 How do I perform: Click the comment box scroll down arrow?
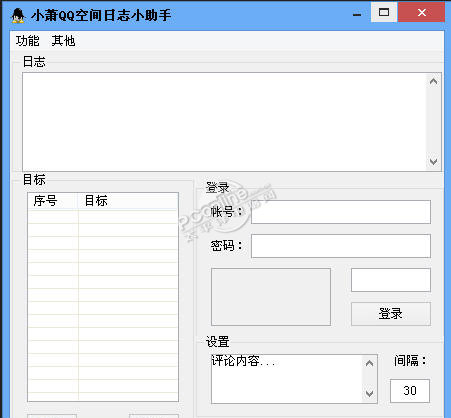point(369,394)
